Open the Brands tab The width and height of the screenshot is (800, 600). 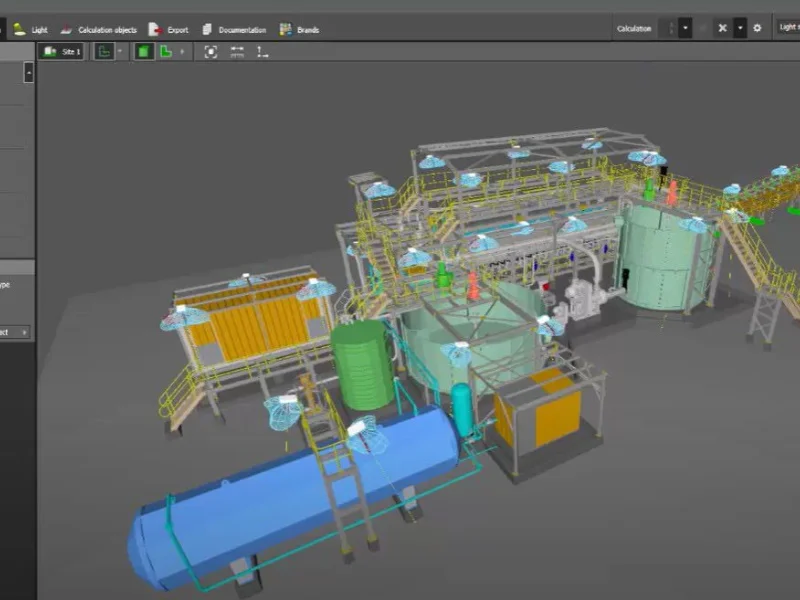[299, 30]
